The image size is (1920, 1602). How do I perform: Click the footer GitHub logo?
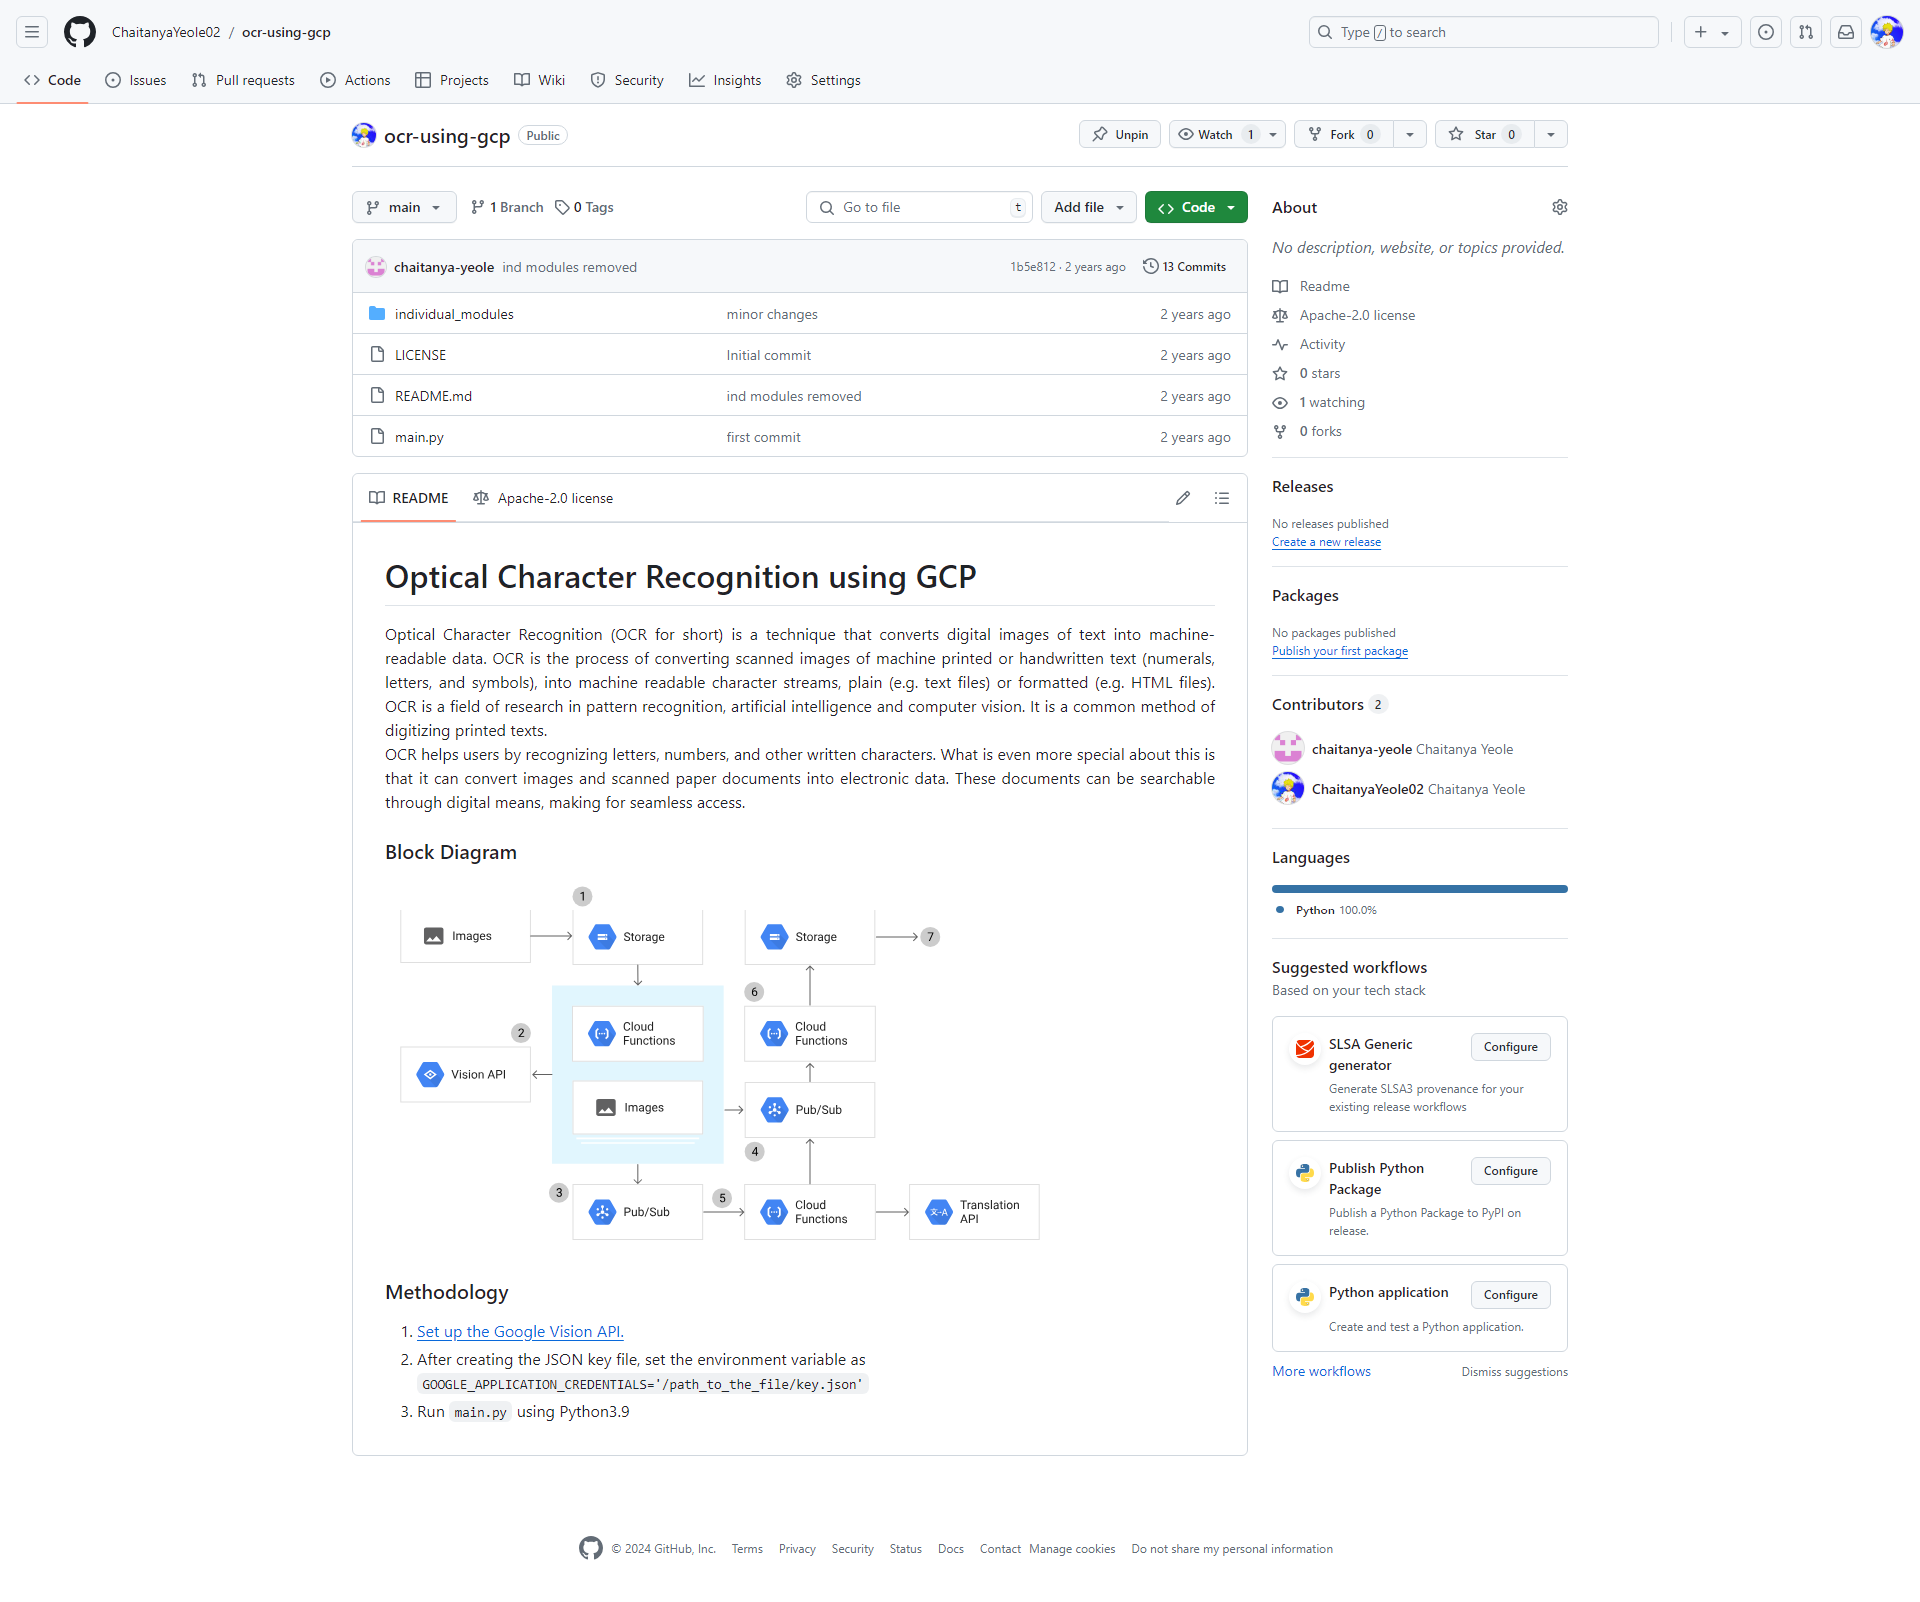(591, 1548)
